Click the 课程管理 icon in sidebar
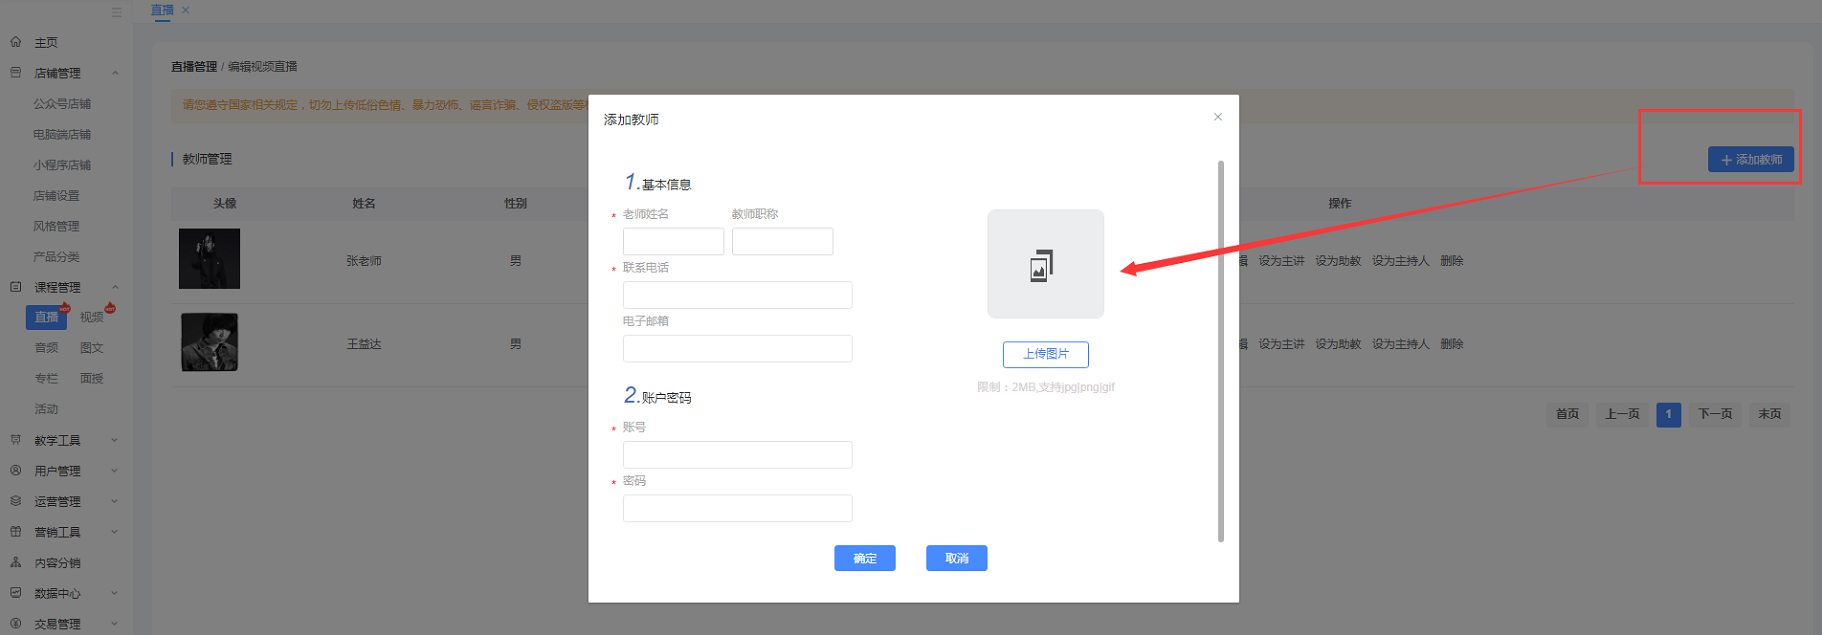 16,287
